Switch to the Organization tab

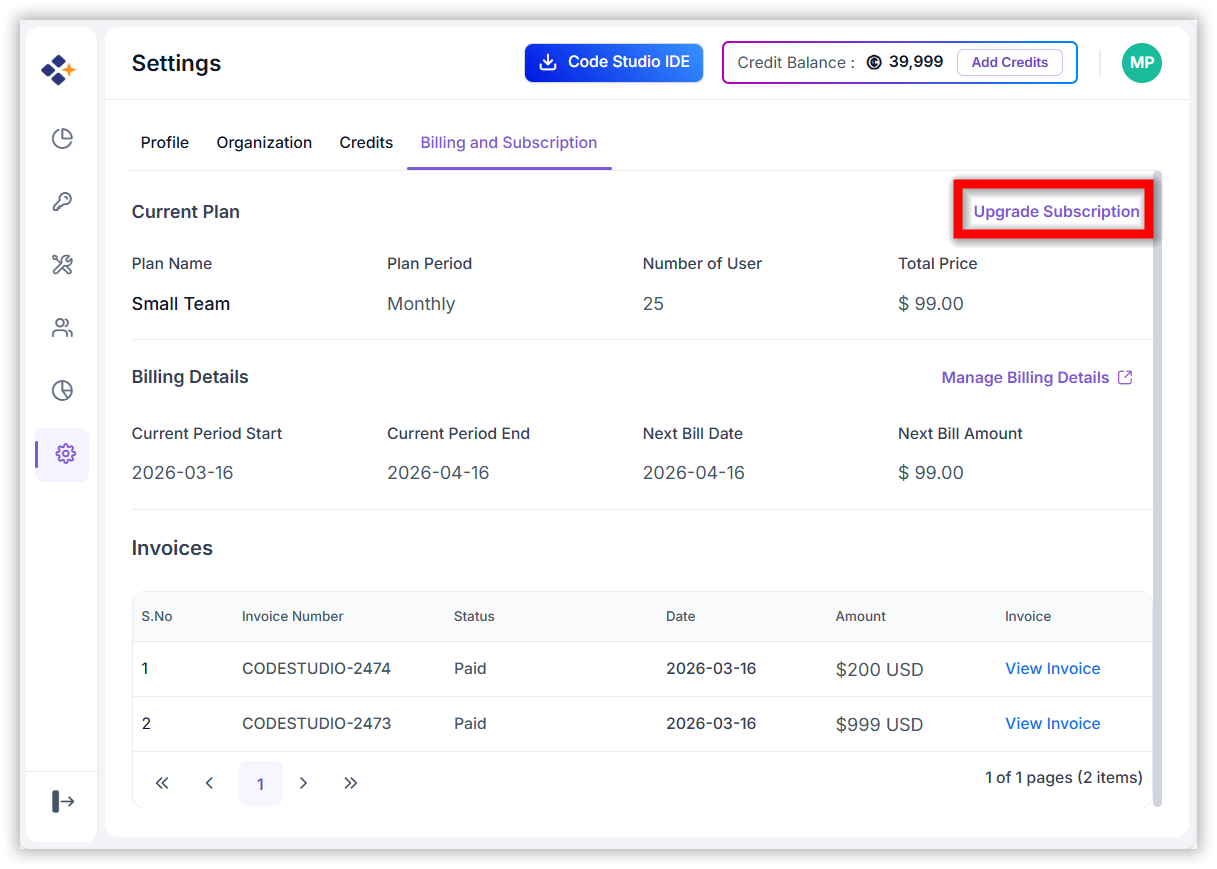(x=264, y=143)
